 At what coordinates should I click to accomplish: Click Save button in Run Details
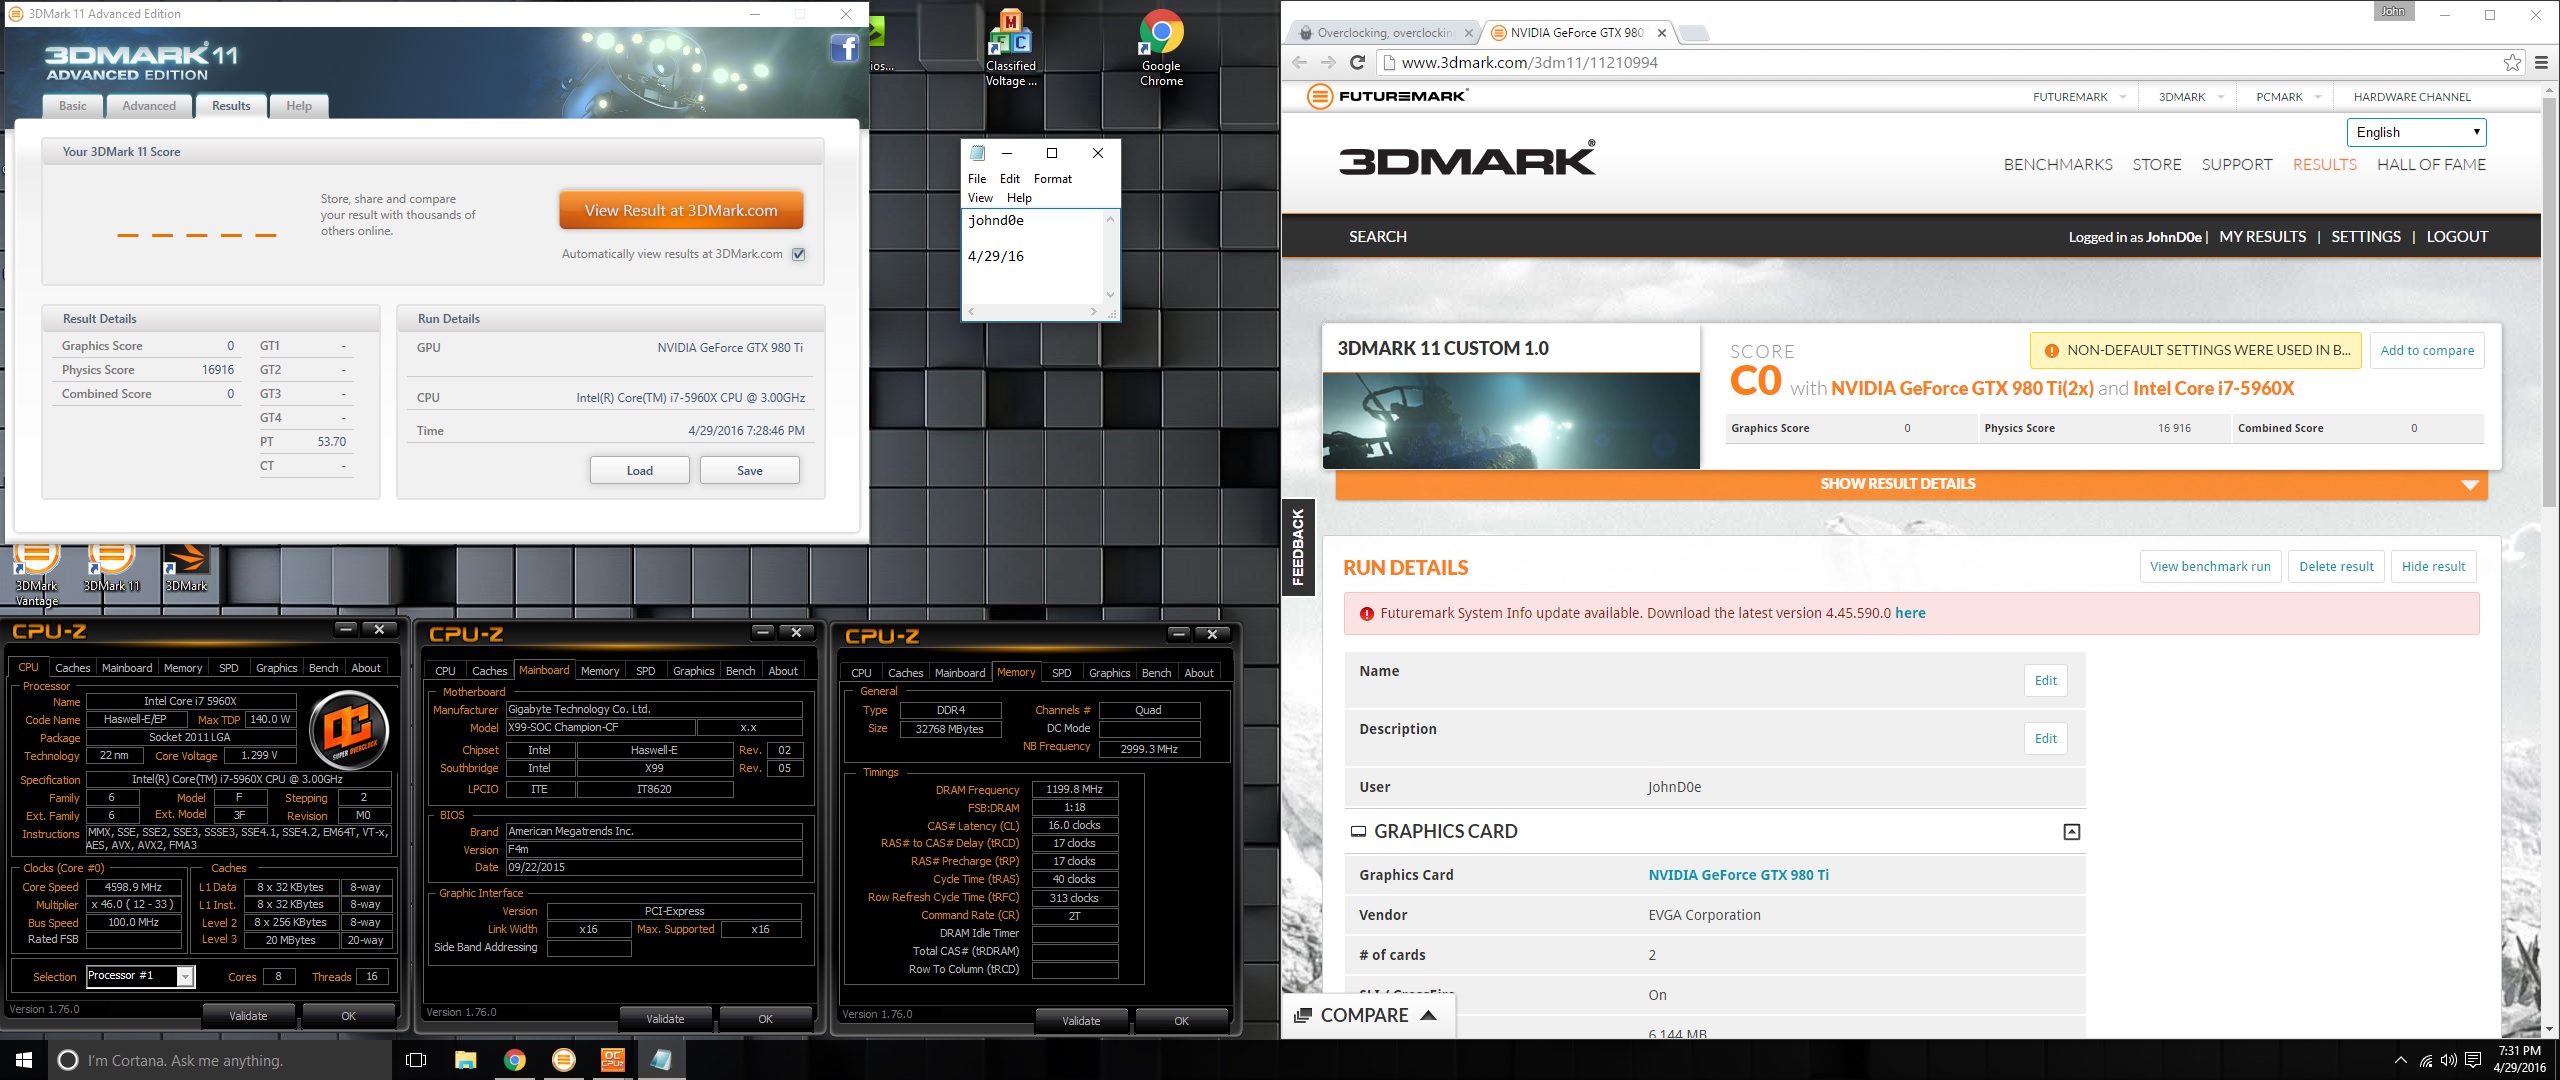click(750, 471)
